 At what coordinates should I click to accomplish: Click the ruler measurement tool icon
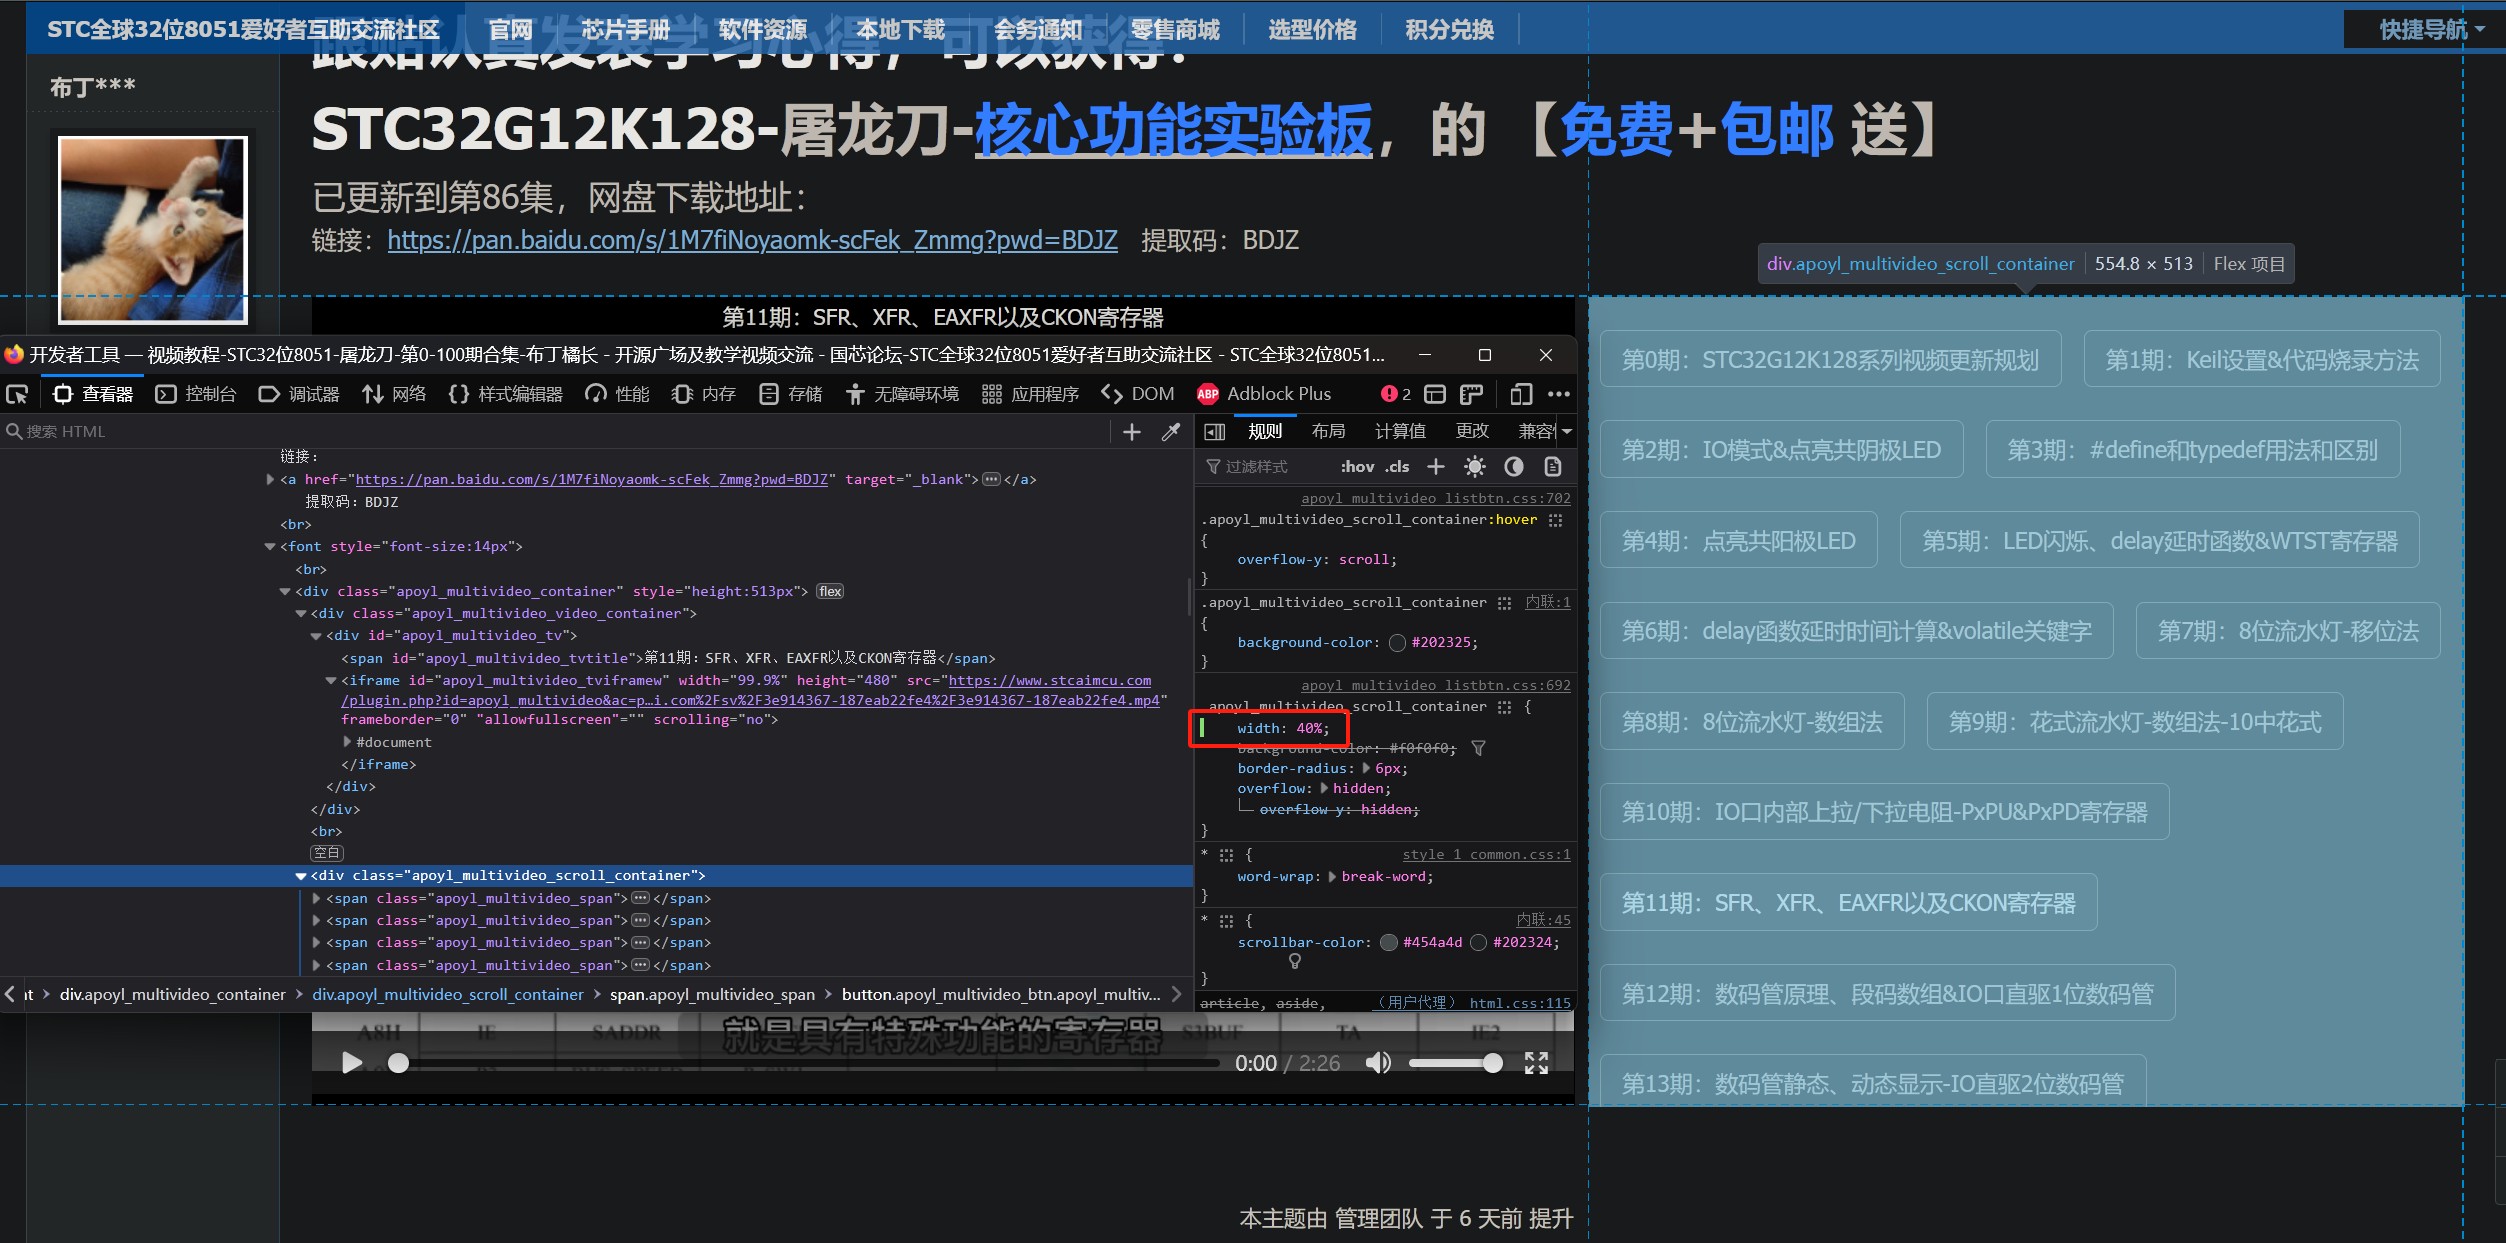click(1471, 394)
